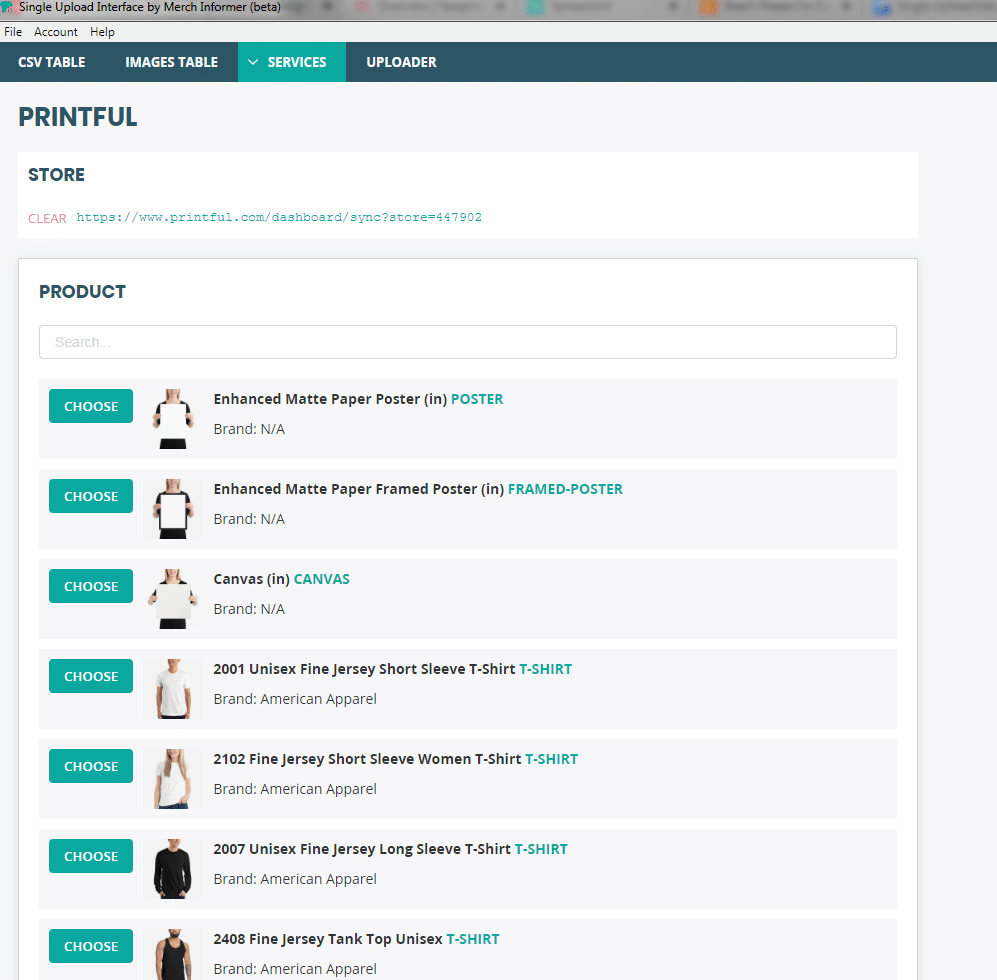Click the STORE section heading

[56, 175]
